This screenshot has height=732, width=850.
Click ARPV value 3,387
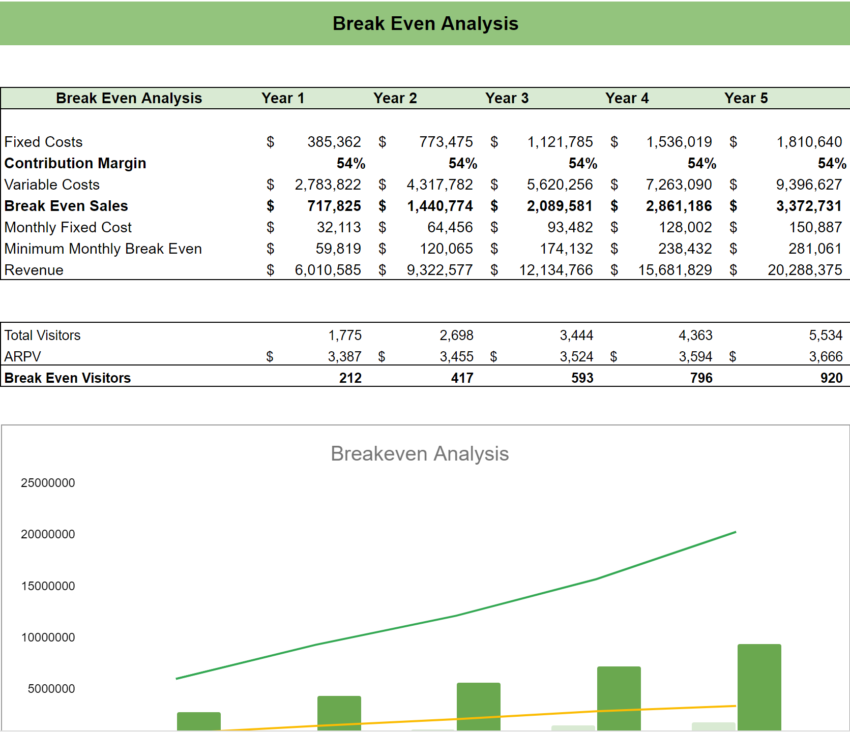coord(345,356)
